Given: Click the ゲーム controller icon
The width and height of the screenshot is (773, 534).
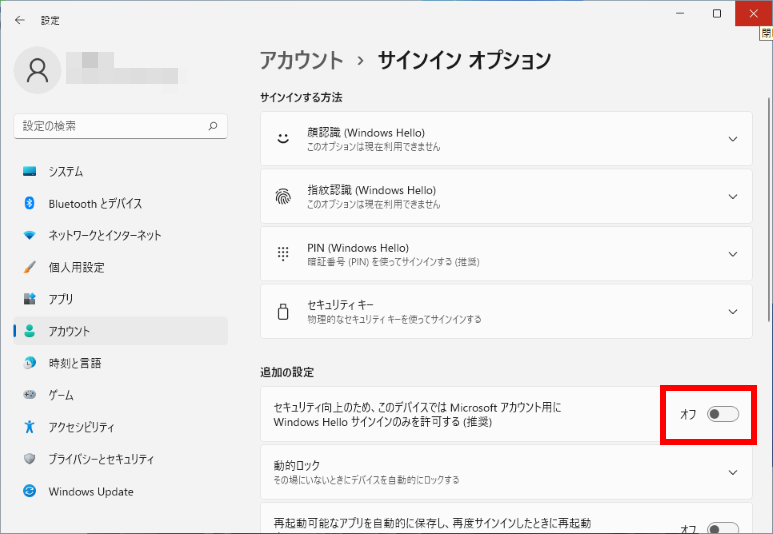Looking at the screenshot, I should 30,395.
